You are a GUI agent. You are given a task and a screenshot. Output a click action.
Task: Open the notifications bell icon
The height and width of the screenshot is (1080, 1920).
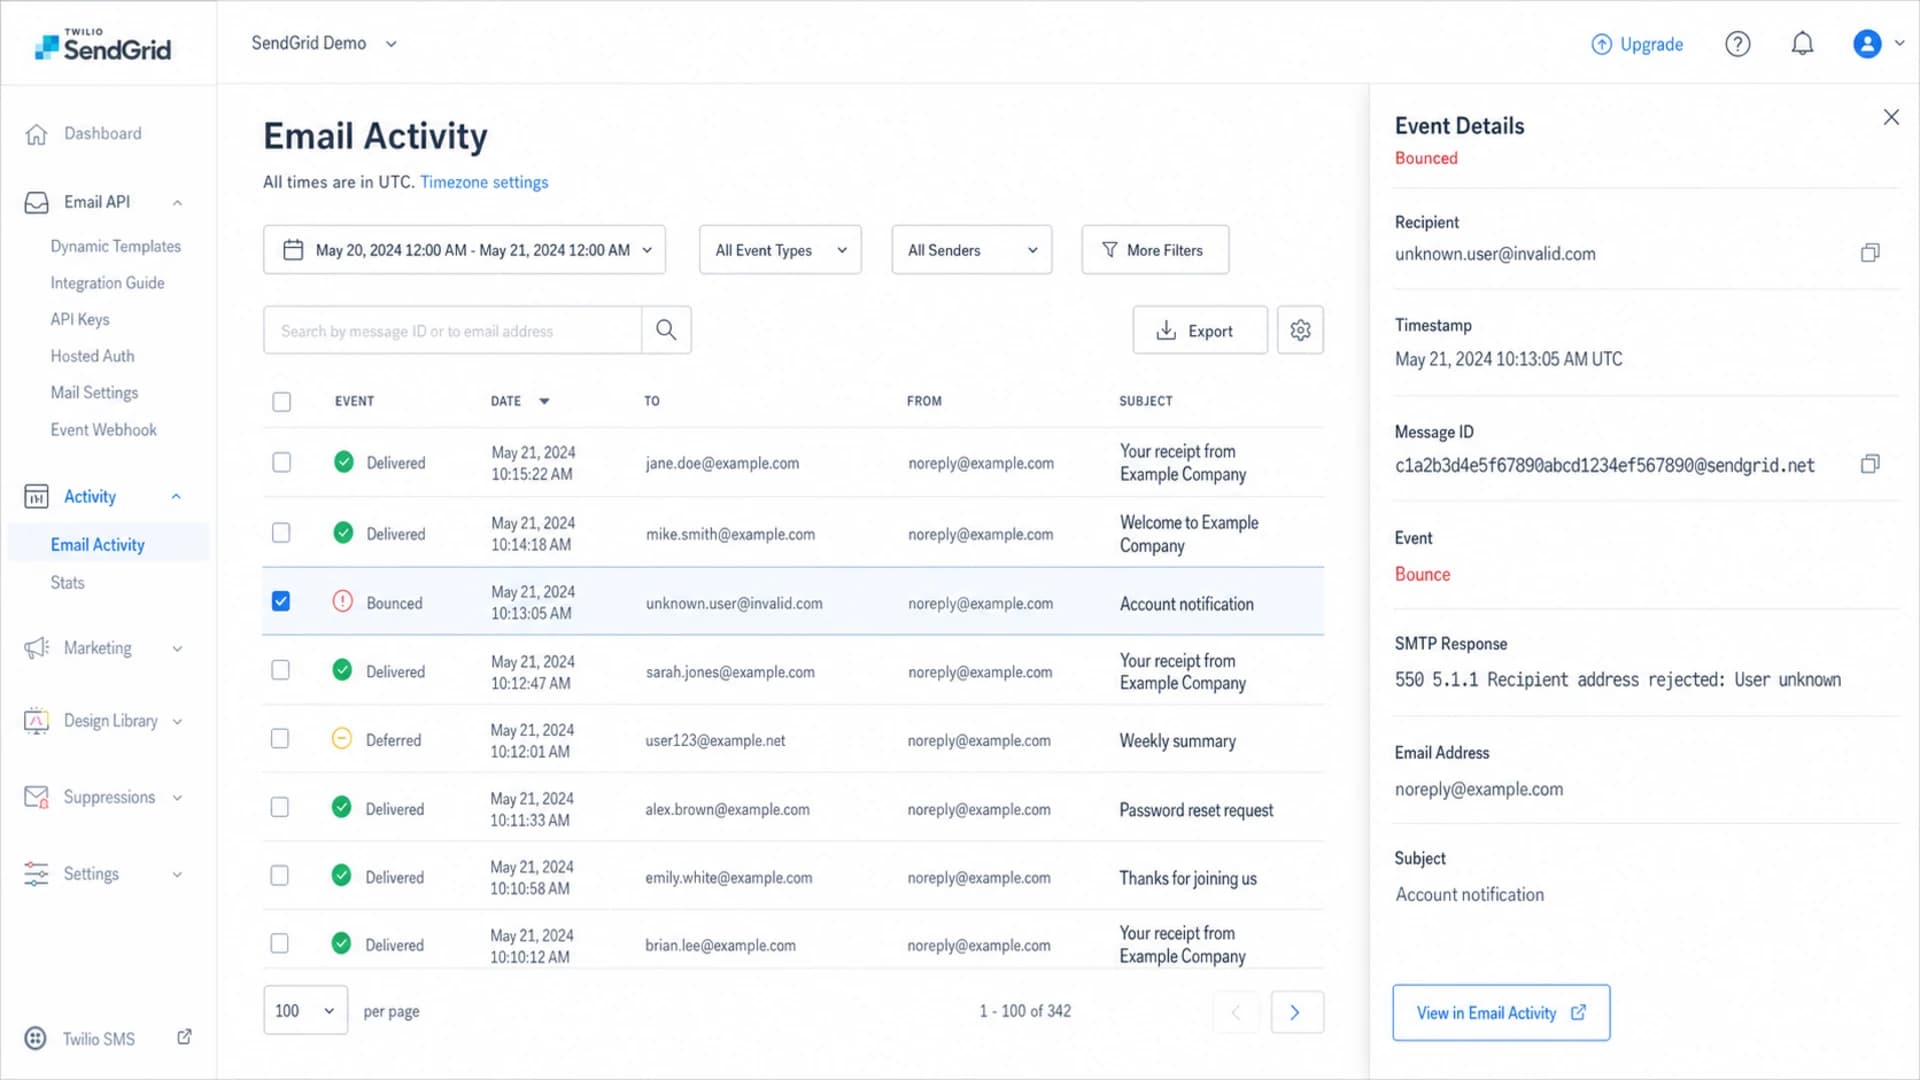tap(1802, 44)
